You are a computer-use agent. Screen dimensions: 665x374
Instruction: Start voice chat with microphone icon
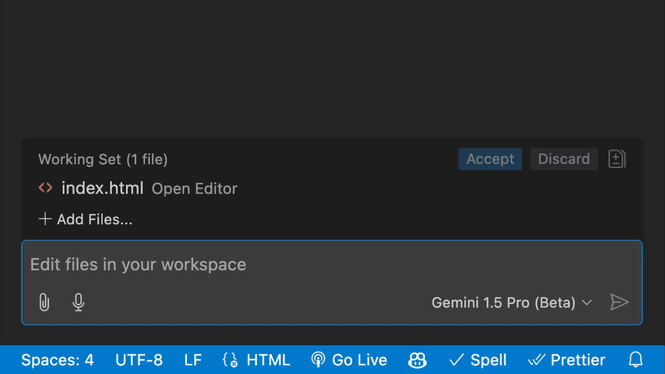(78, 302)
